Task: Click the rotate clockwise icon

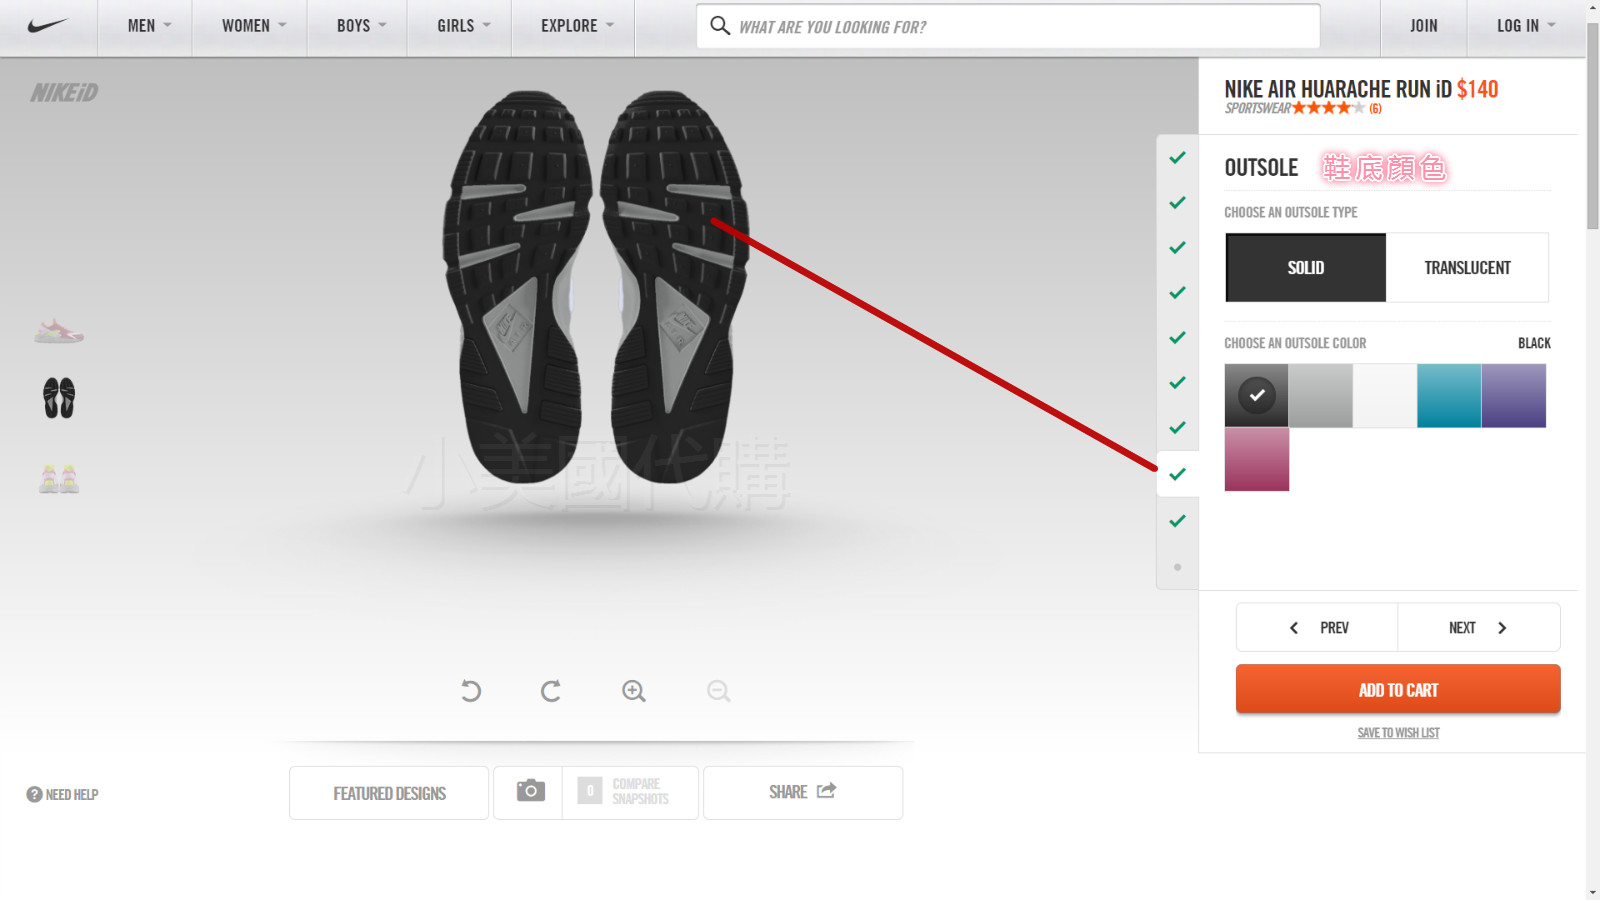Action: tap(550, 691)
